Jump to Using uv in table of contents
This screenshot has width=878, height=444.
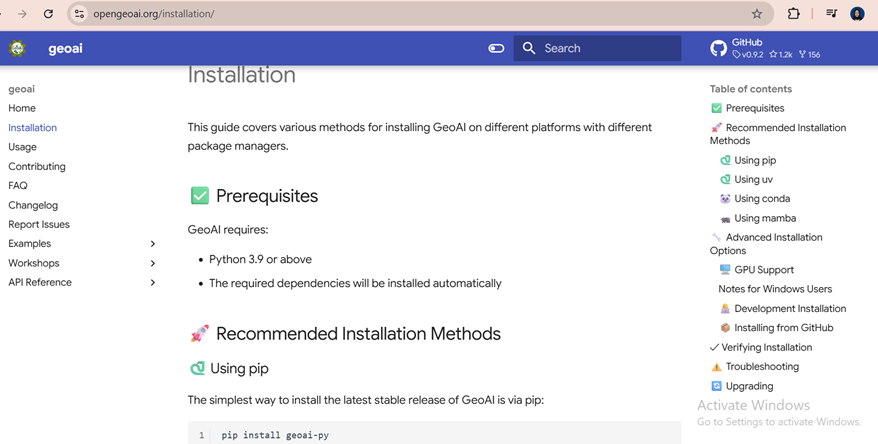tap(753, 179)
